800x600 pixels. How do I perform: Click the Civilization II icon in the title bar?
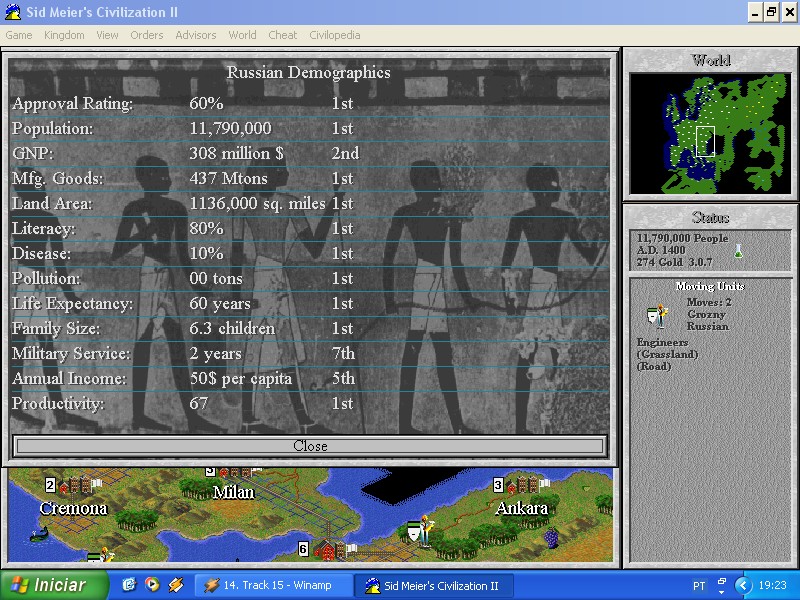(13, 12)
